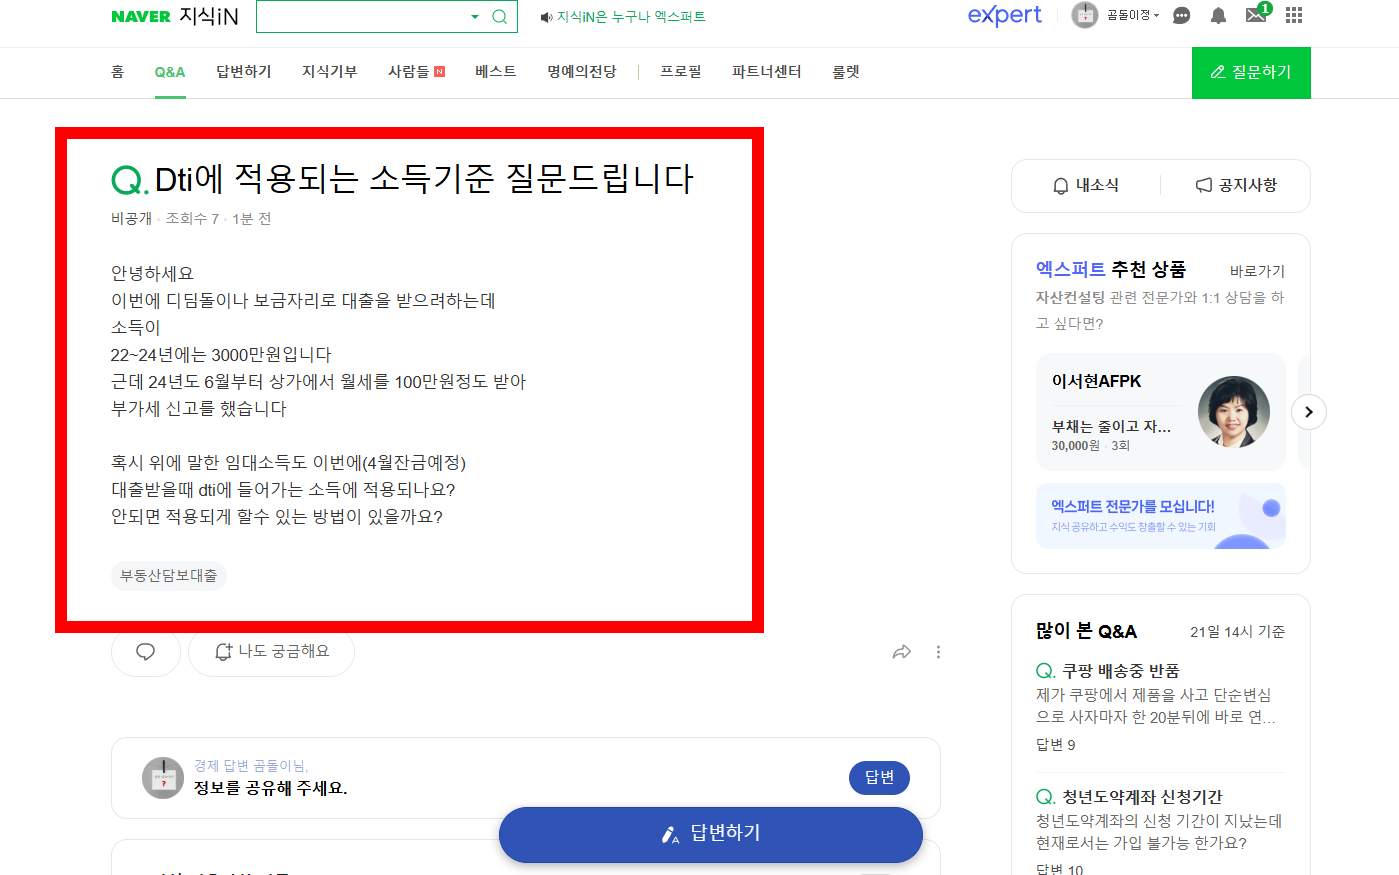This screenshot has width=1399, height=875.
Task: Click the NAVER logo in the header
Action: [141, 17]
